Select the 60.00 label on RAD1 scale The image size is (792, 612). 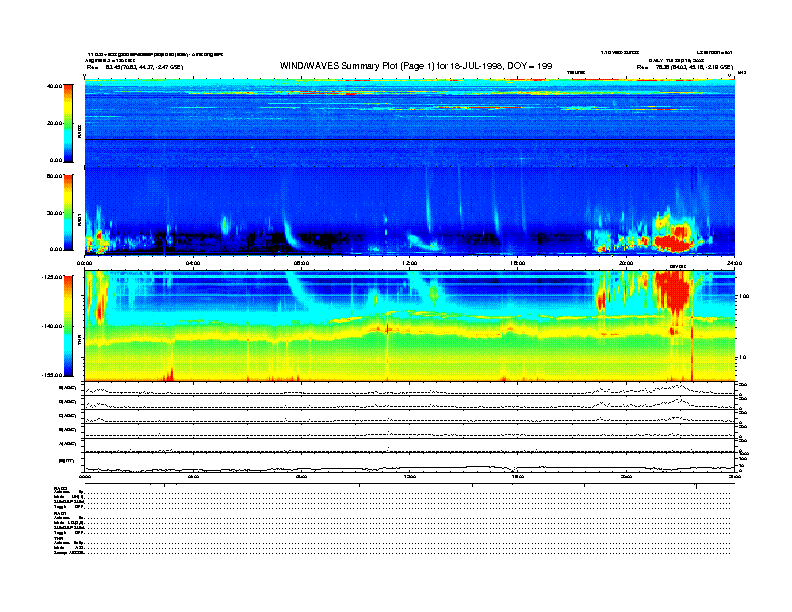point(54,176)
